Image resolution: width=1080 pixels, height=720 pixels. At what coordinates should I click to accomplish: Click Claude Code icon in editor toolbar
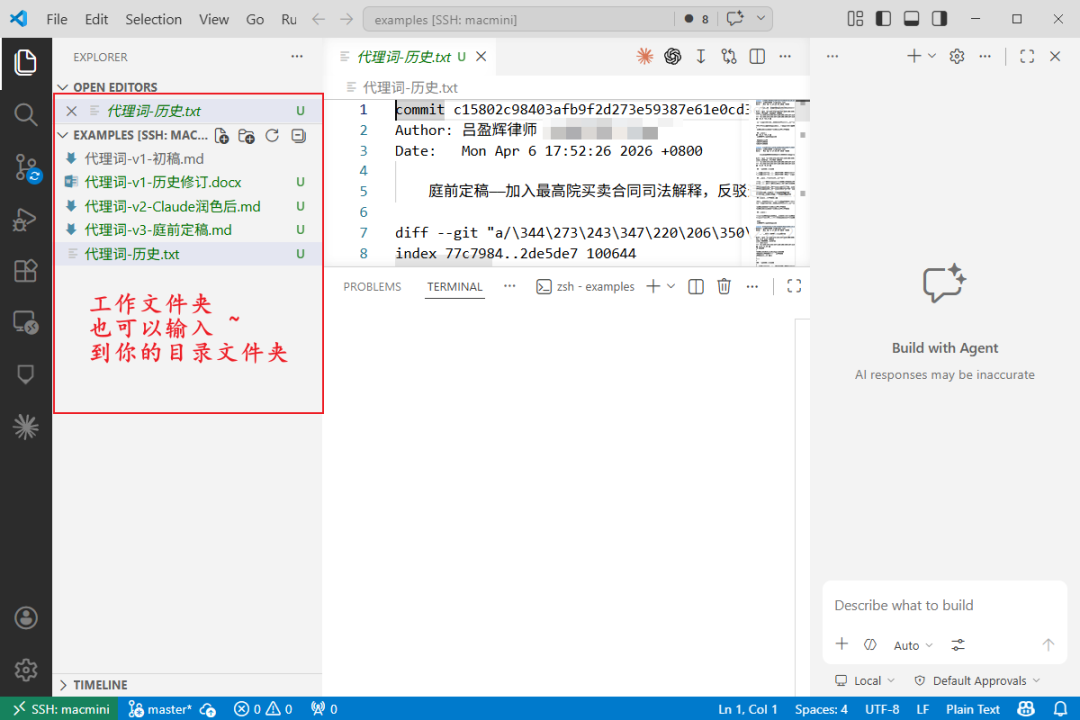pyautogui.click(x=645, y=56)
